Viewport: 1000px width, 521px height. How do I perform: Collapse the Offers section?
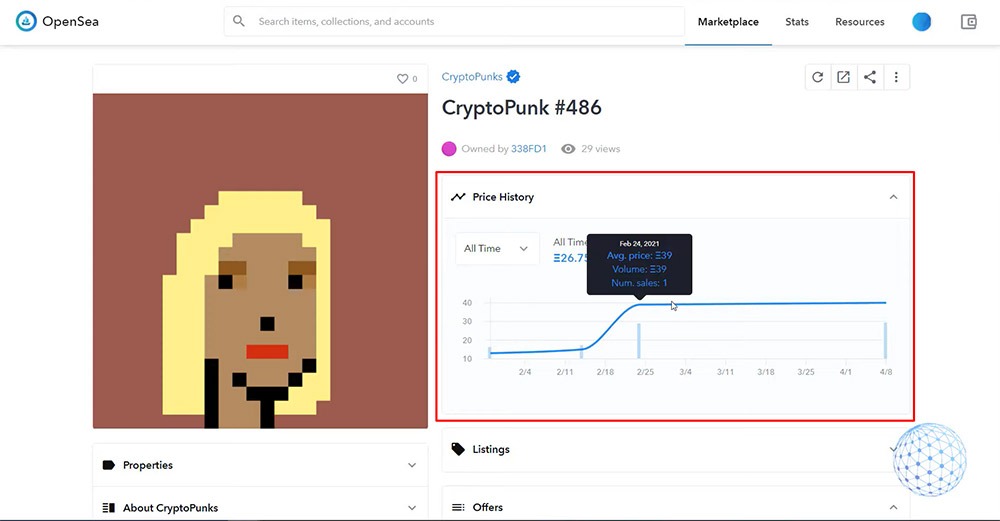[893, 508]
